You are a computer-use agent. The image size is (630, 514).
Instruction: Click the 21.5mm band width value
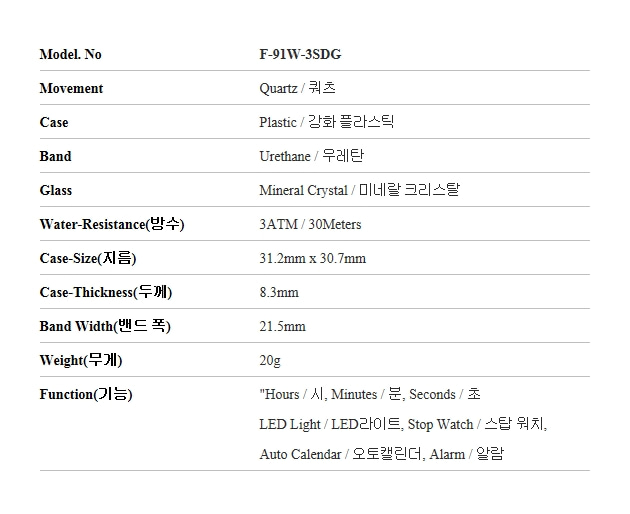282,326
